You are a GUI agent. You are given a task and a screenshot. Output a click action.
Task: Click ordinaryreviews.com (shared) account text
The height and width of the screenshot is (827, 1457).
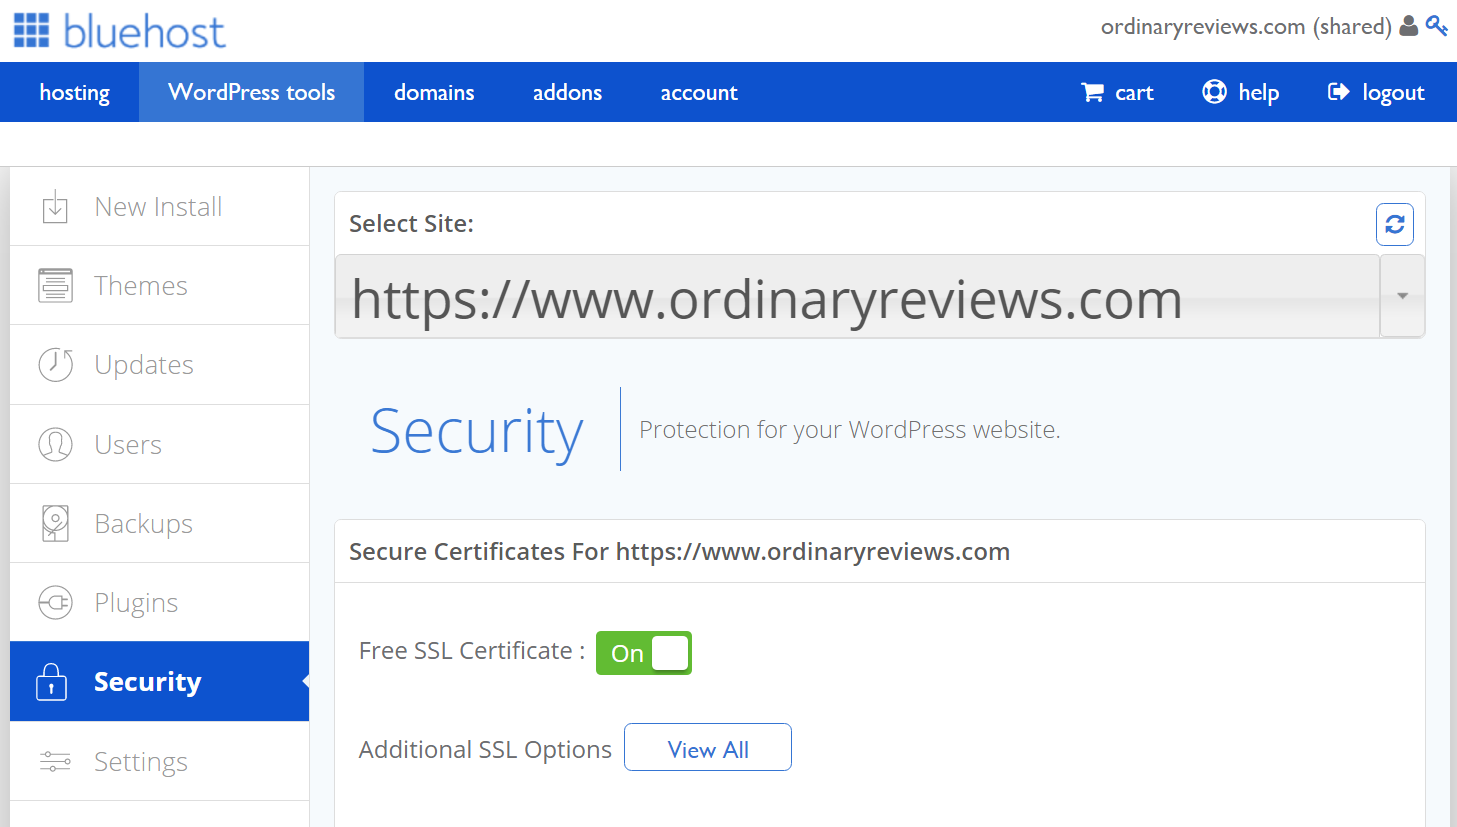tap(1246, 27)
